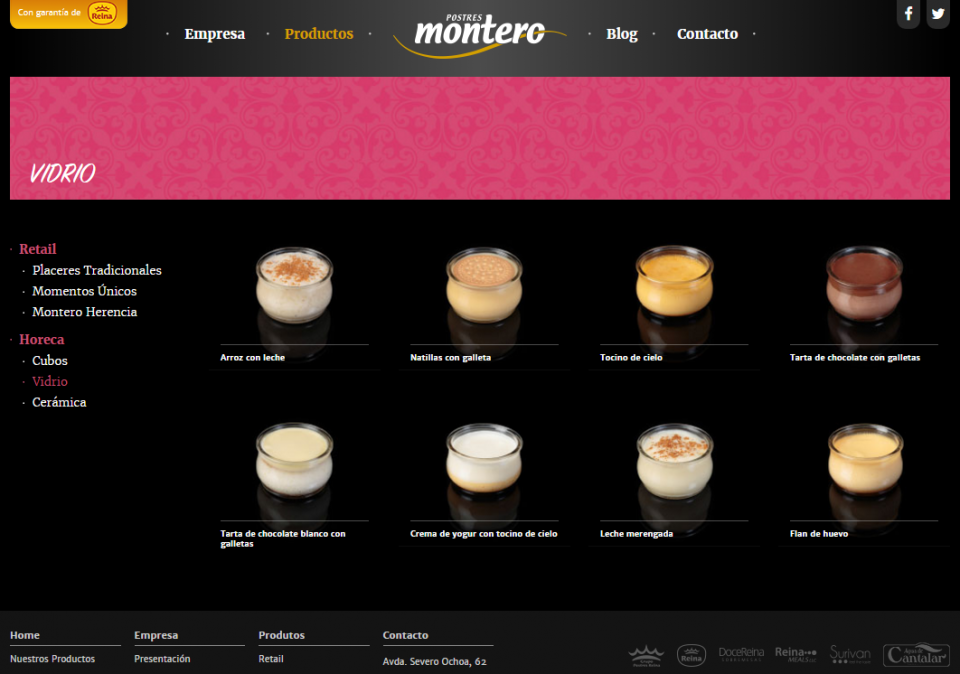Image resolution: width=960 pixels, height=674 pixels.
Task: Click the Agua de Cantalar footer logo
Action: (916, 655)
